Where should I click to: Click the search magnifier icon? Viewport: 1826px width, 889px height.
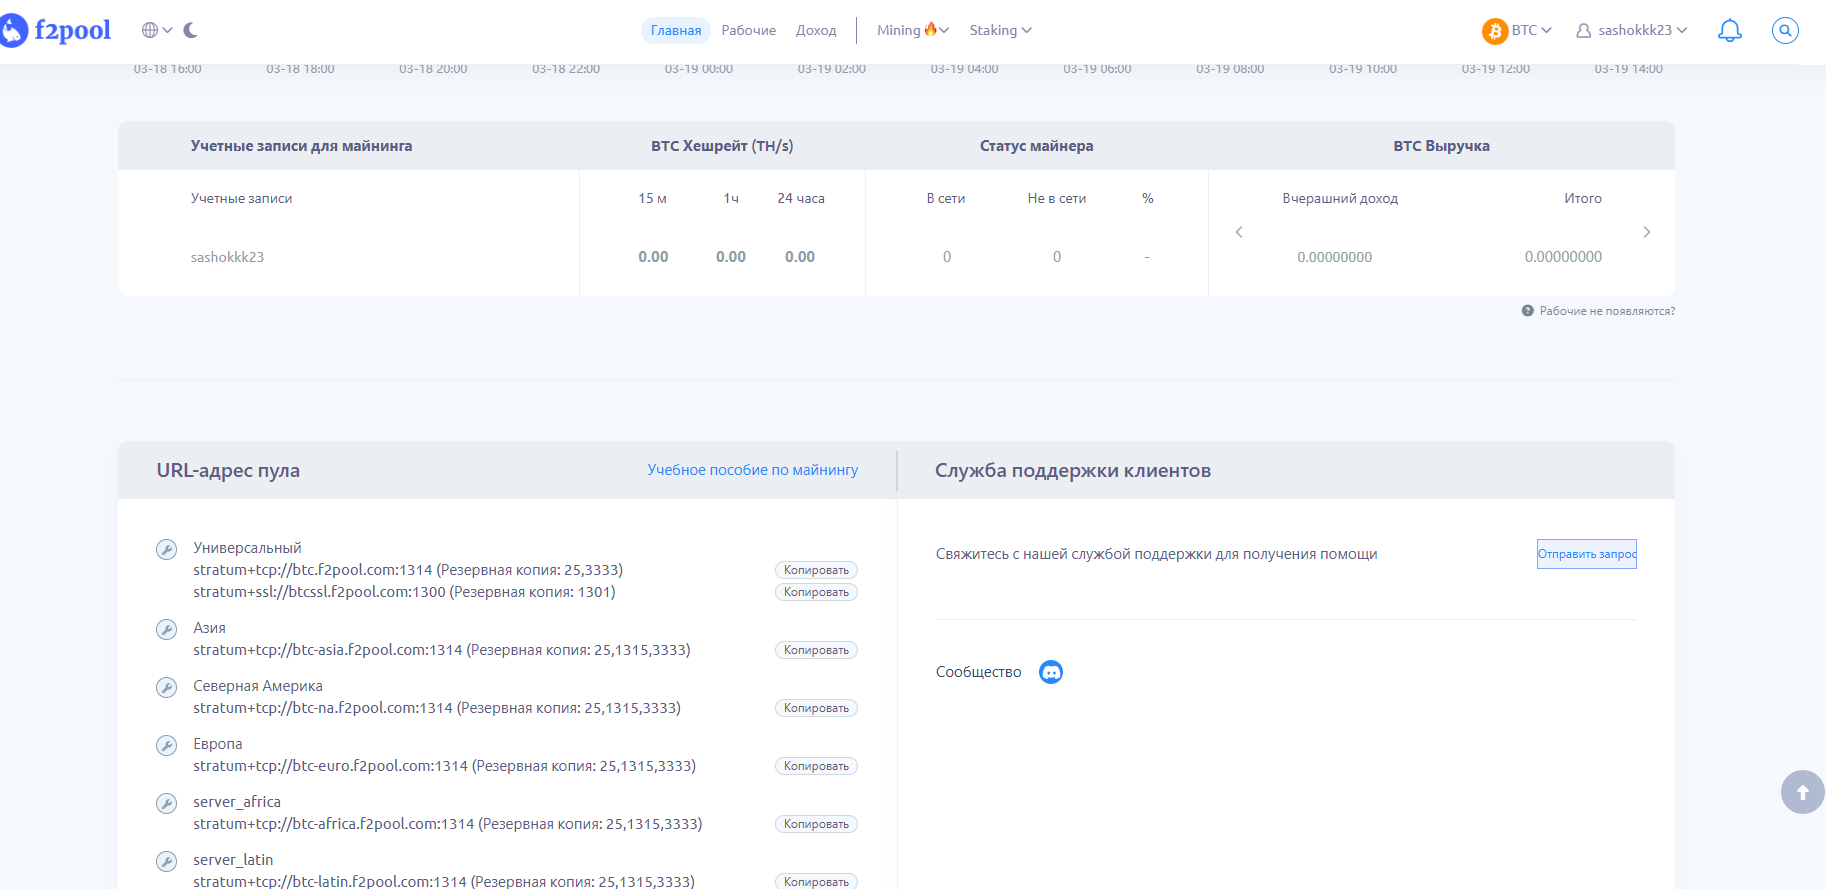[1784, 31]
